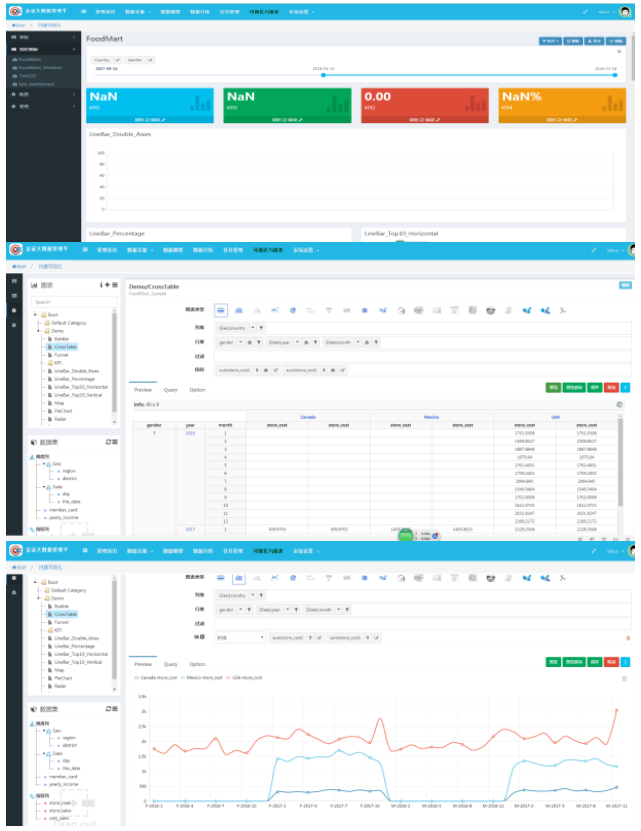Toggle Canada-store_cost legend series
Image resolution: width=641 pixels, height=831 pixels.
(155, 677)
